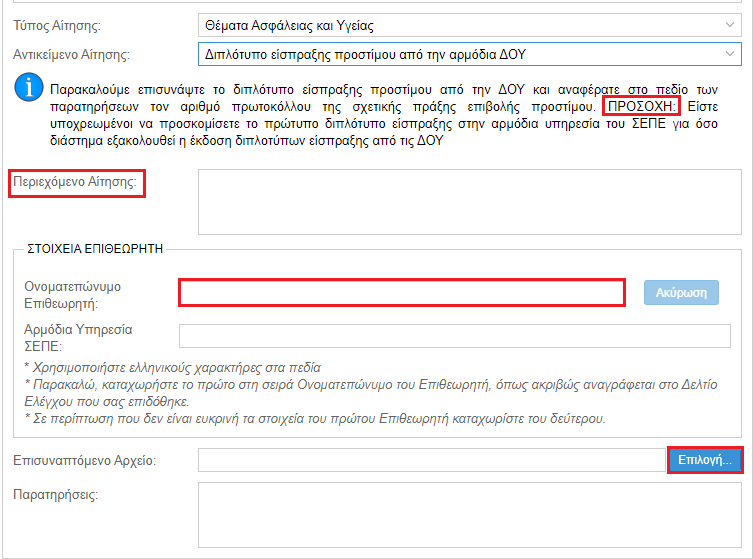Click the Παρατηρήσεις label
The height and width of the screenshot is (559, 753).
(x=55, y=495)
